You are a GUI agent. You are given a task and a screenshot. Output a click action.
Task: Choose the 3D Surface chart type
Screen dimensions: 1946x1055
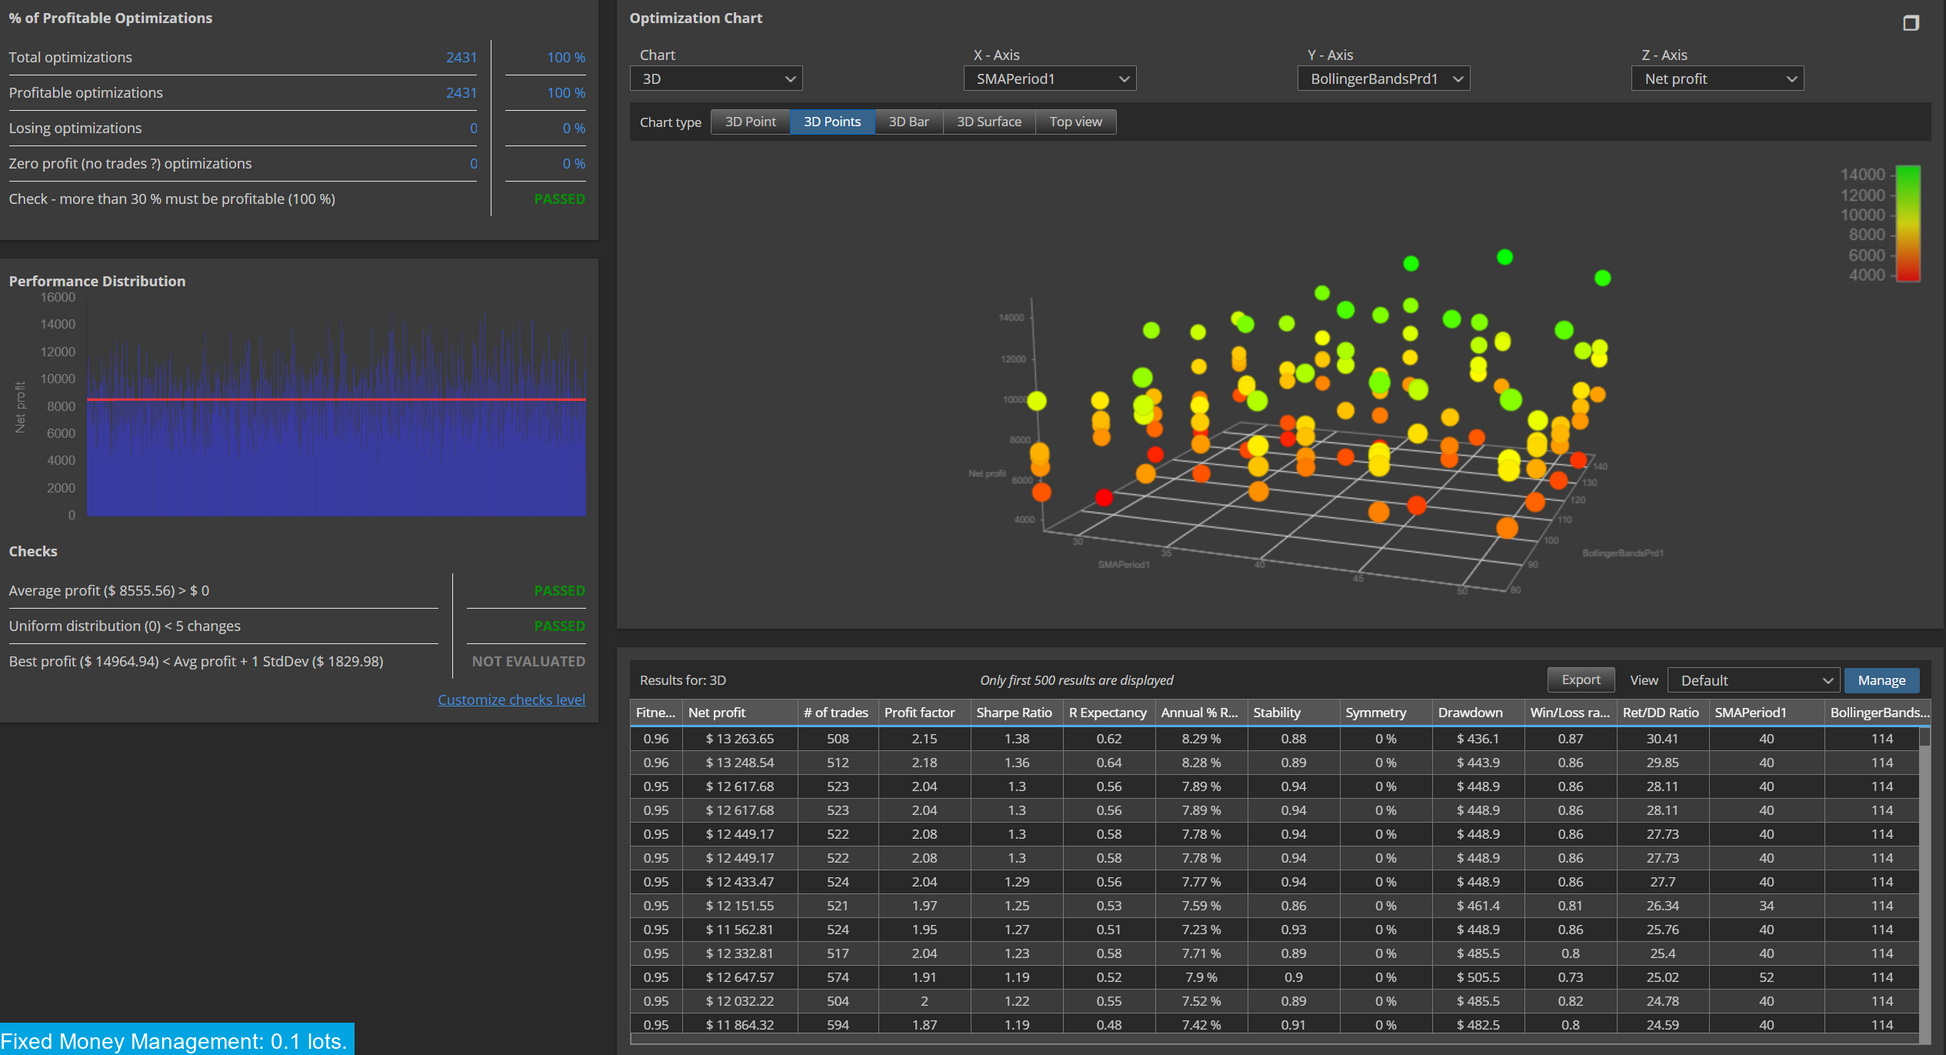989,122
